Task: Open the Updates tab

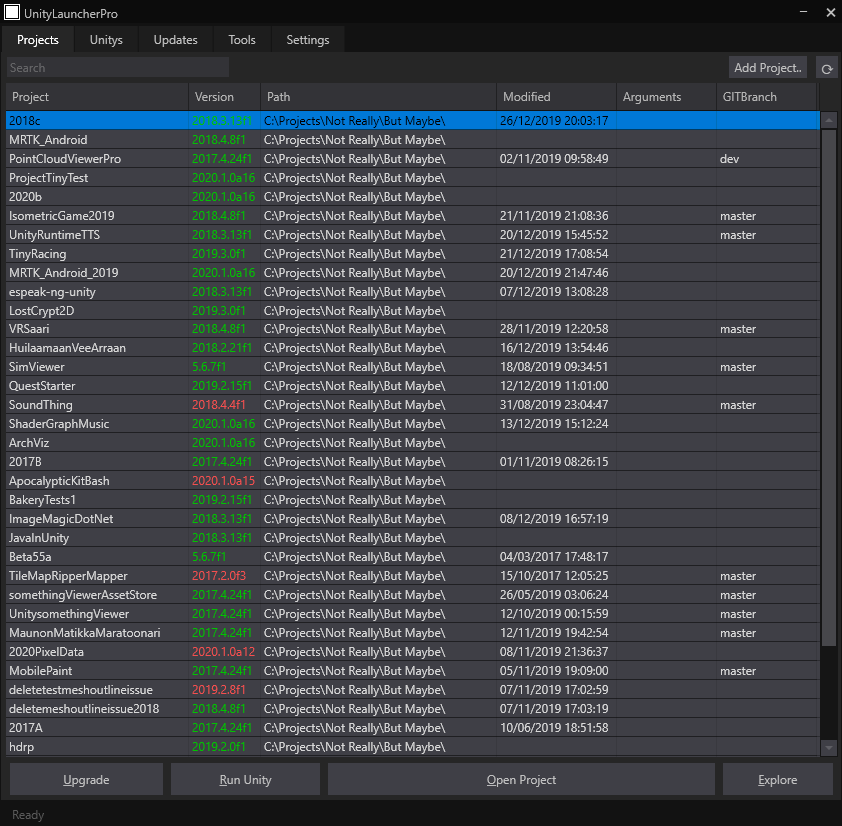Action: [176, 40]
